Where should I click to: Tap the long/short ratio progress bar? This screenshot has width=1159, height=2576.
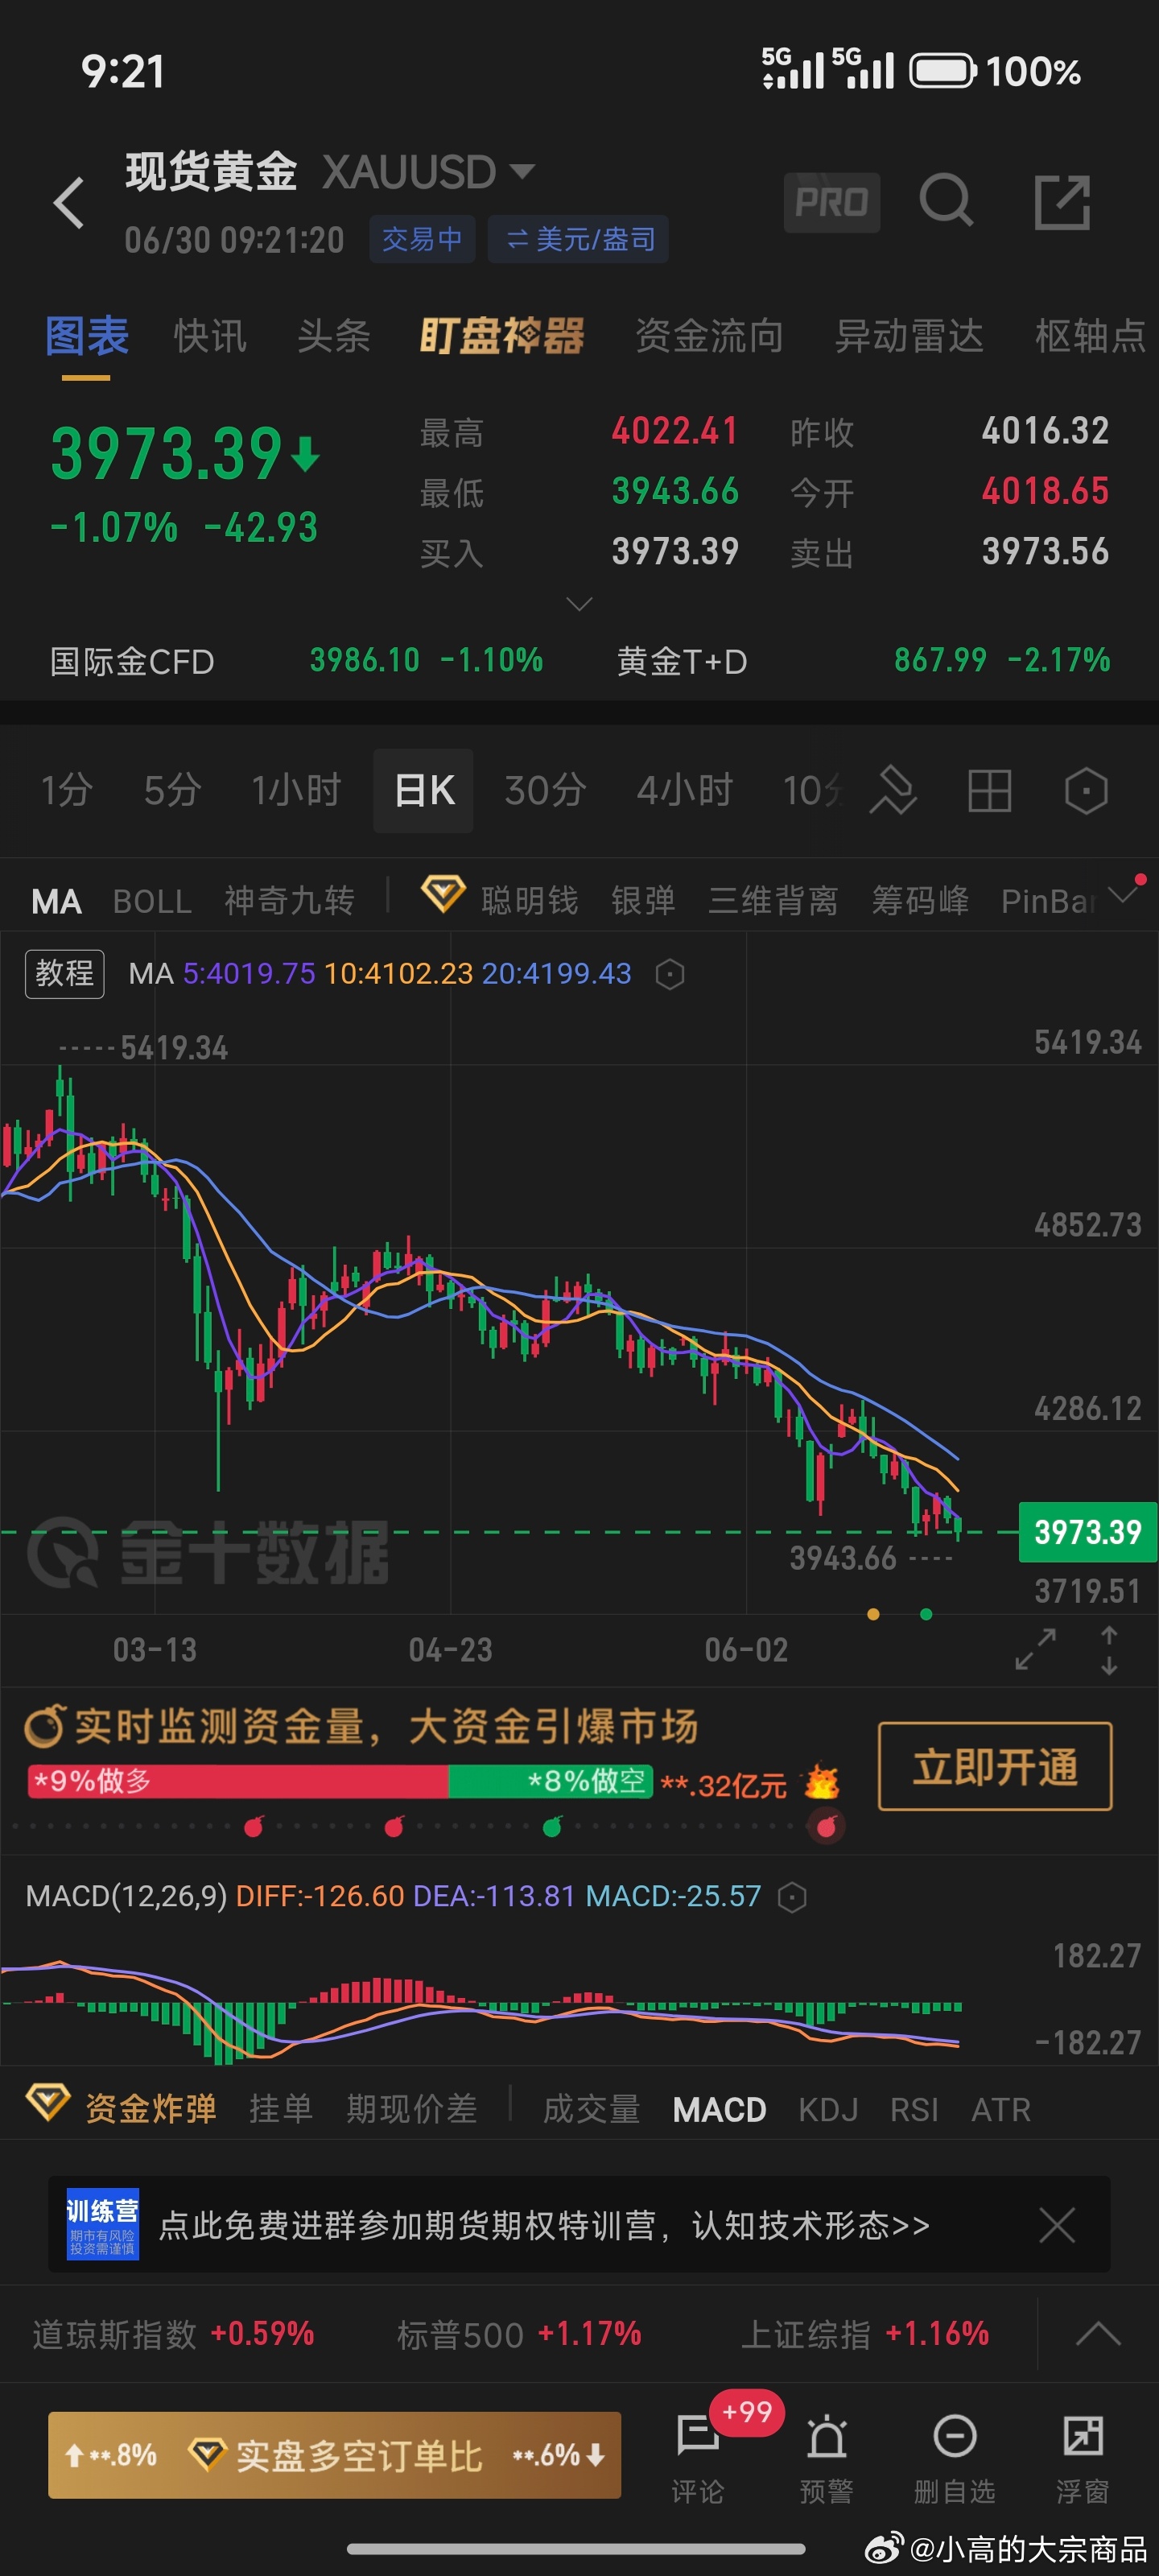[x=340, y=1781]
